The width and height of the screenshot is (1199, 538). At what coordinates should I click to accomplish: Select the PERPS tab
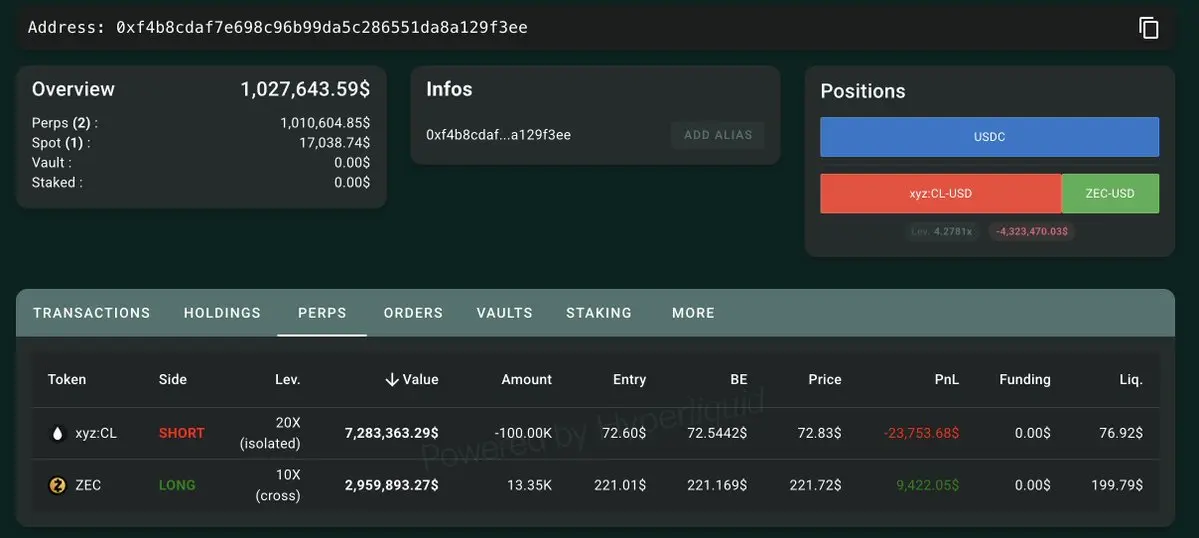pyautogui.click(x=322, y=313)
